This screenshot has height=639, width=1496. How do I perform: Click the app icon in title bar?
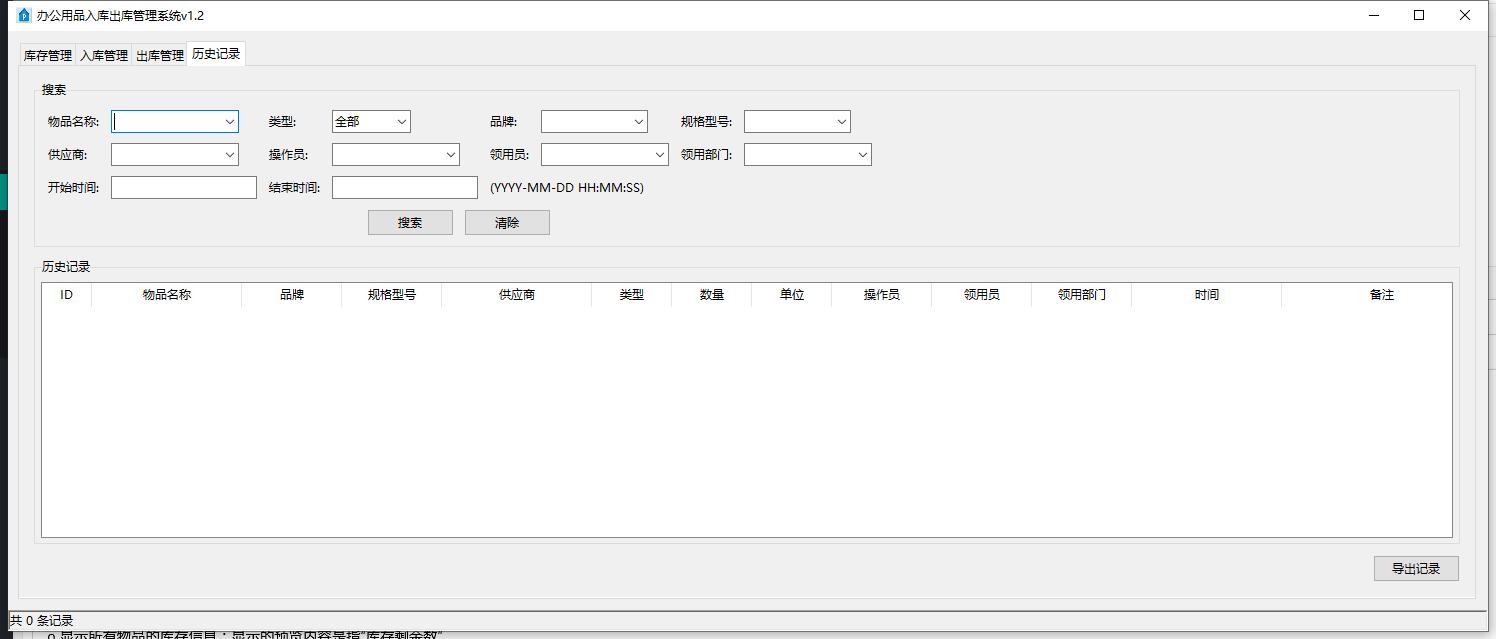(x=24, y=16)
